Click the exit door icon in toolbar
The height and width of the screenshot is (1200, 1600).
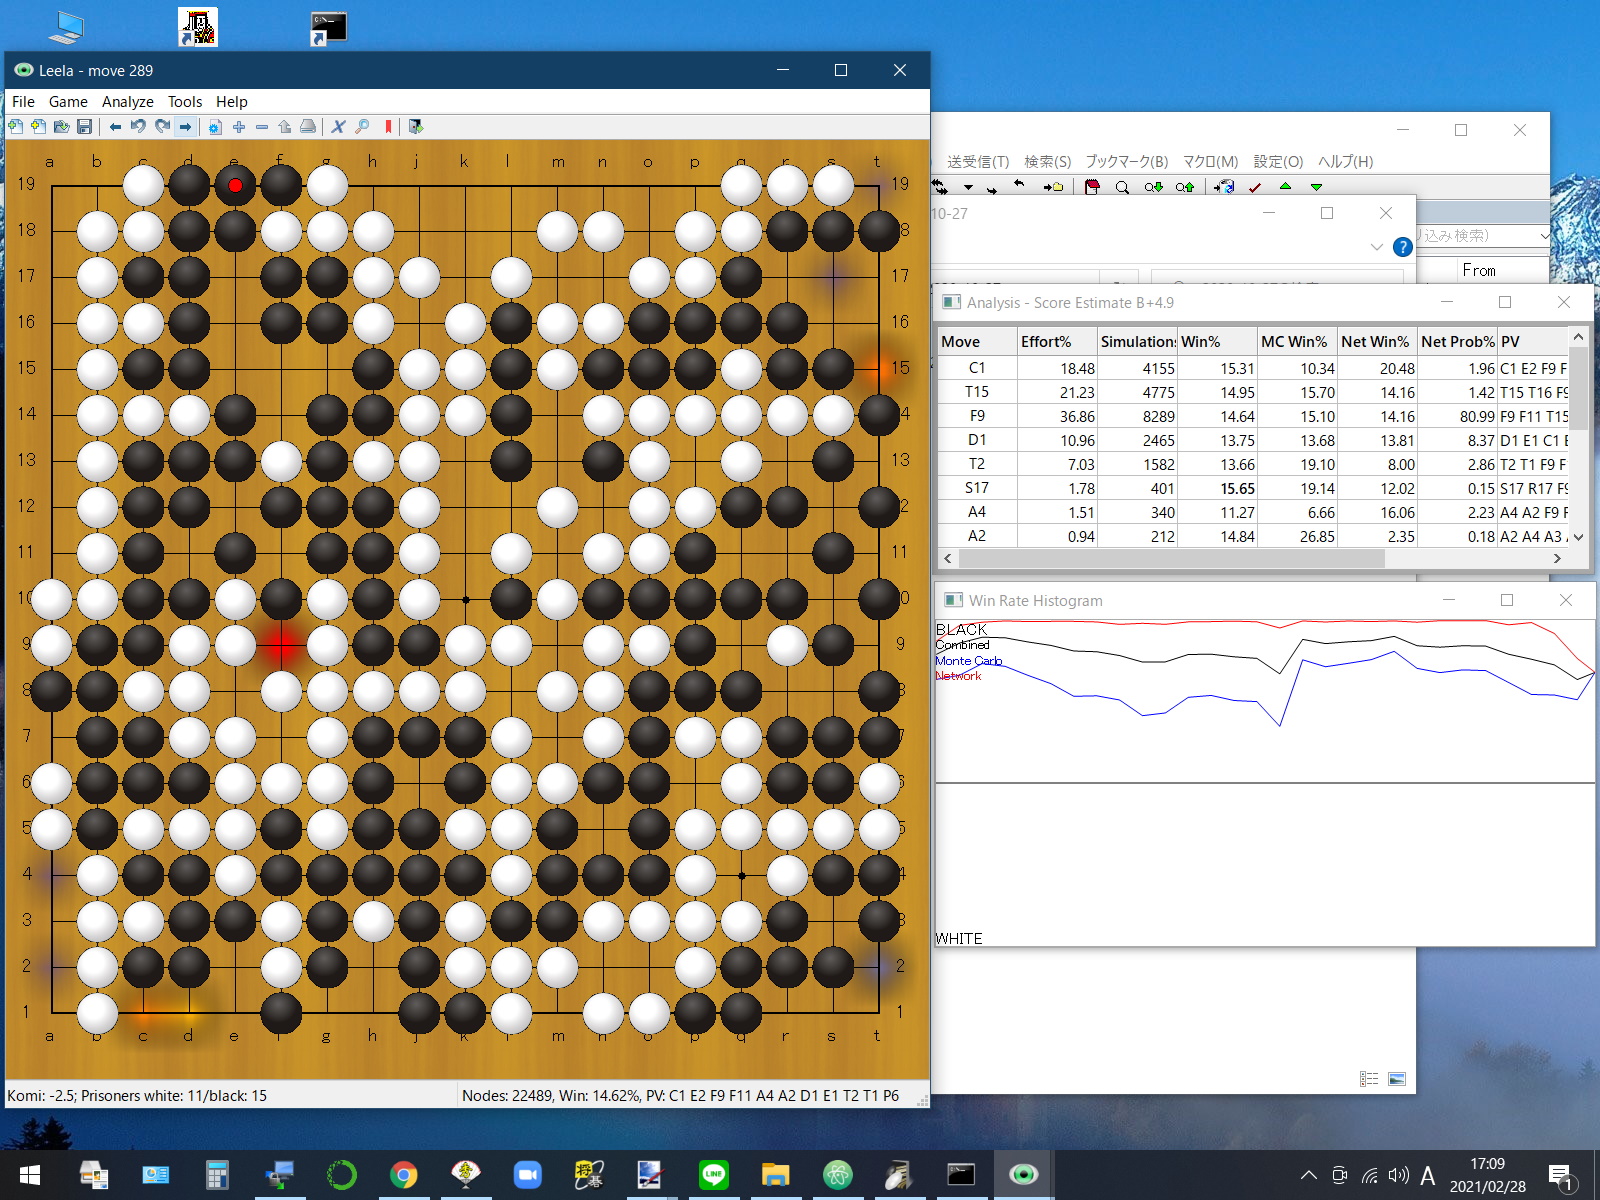(x=416, y=127)
